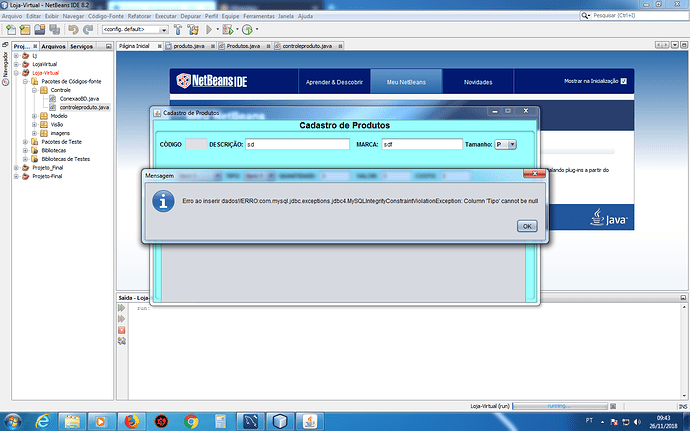690x431 pixels.
Task: Expand the Bibliotecas de Testes node
Action: tap(25, 159)
